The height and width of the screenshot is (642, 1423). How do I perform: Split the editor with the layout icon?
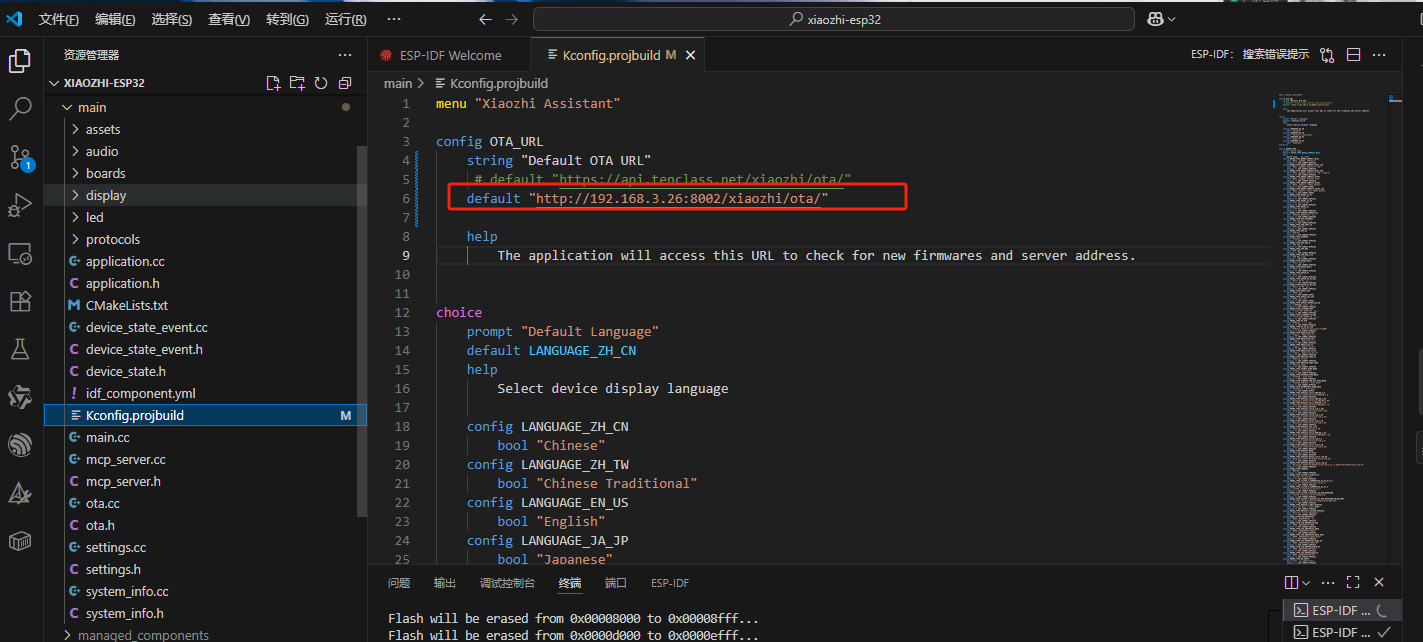1353,55
